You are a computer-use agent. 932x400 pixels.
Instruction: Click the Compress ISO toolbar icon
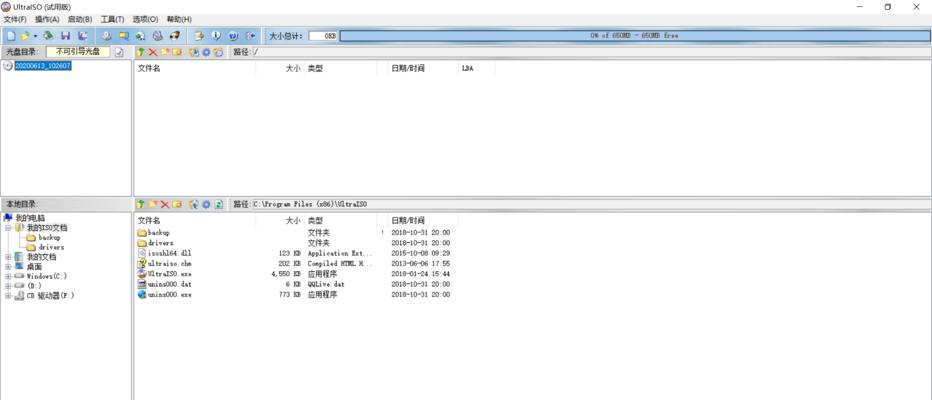click(140, 36)
